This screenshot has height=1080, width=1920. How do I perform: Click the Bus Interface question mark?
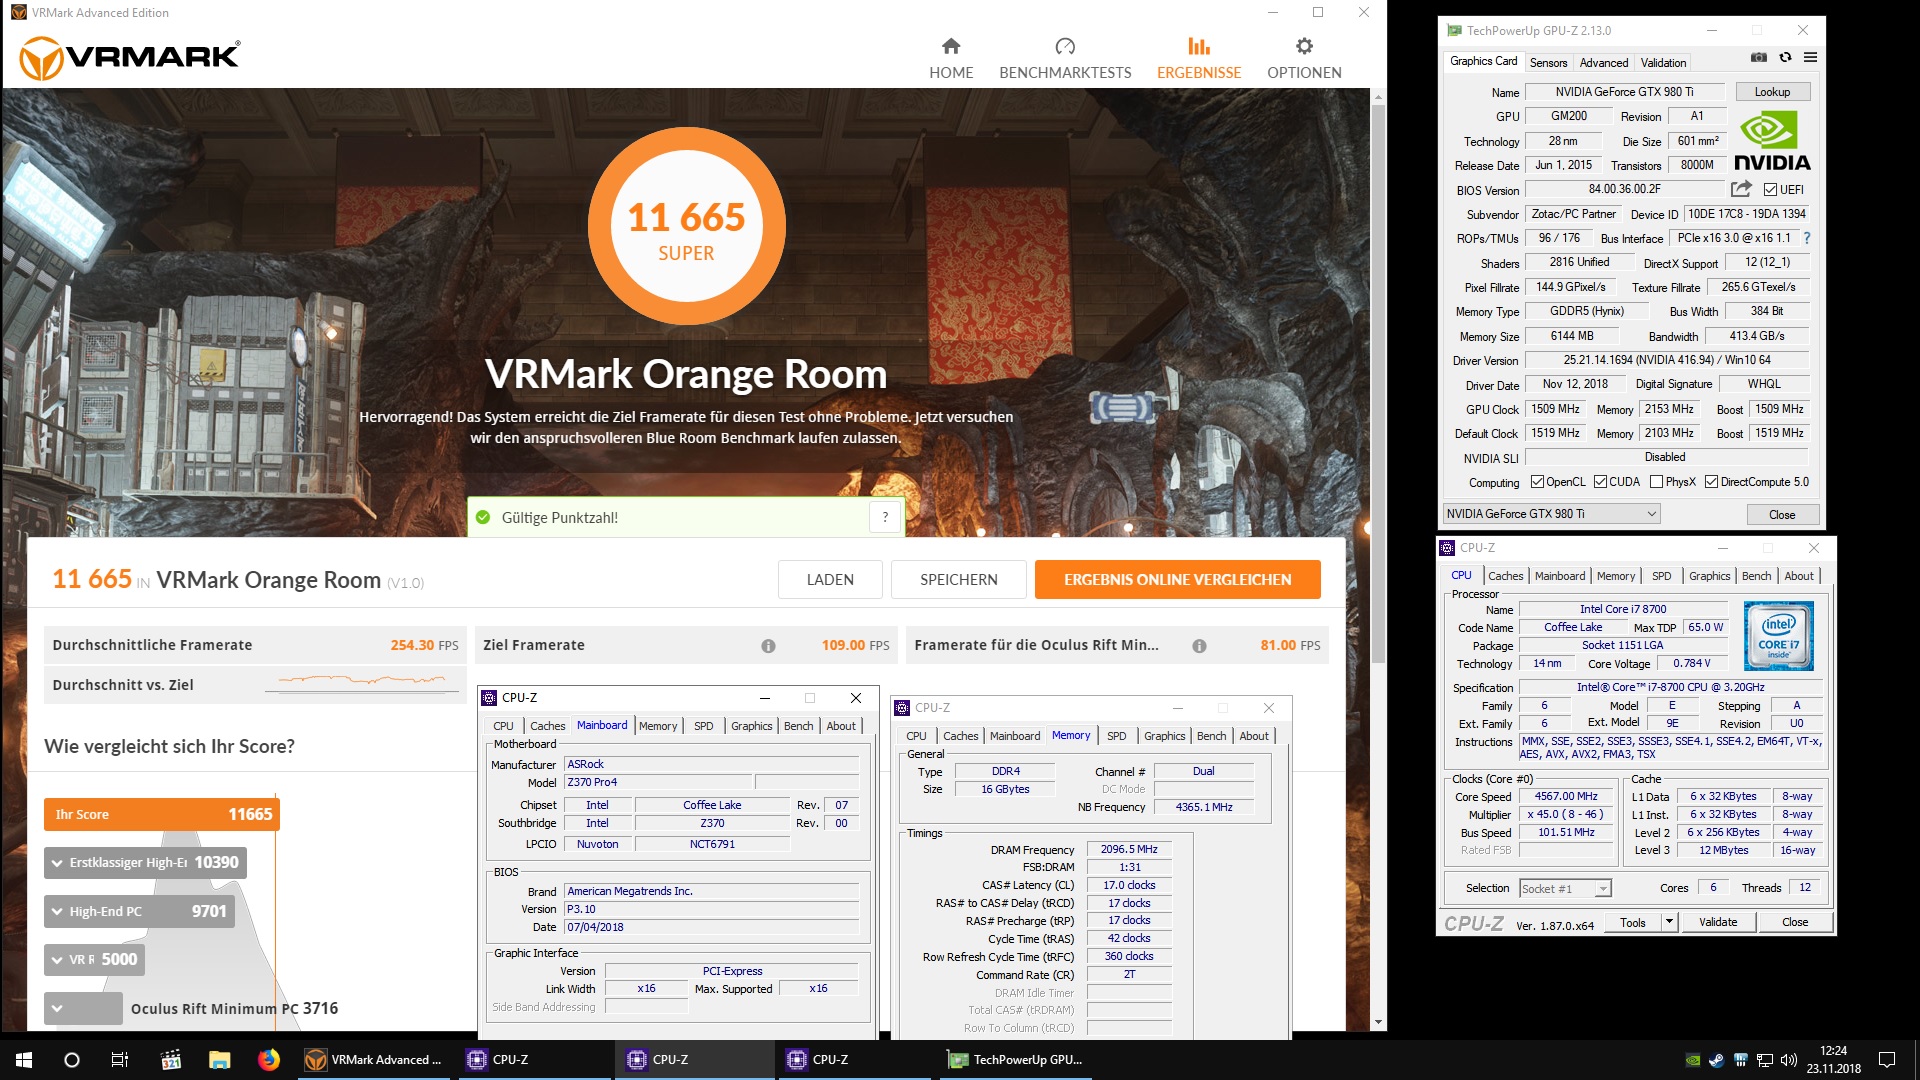tap(1807, 238)
